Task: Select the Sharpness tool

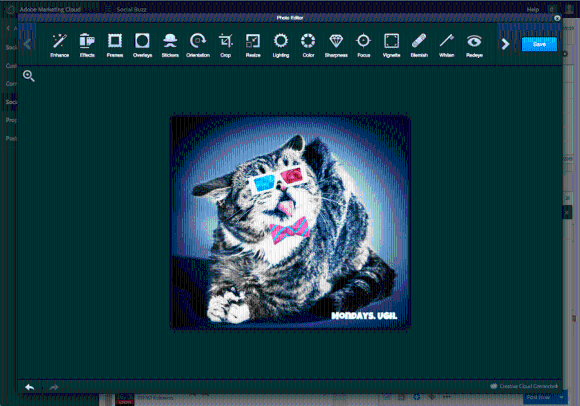Action: [336, 45]
